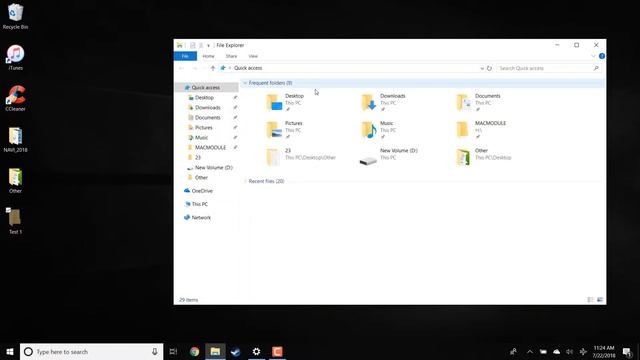Select the Other folder on the desktop
Viewport: 640px width, 360px height.
click(x=15, y=180)
